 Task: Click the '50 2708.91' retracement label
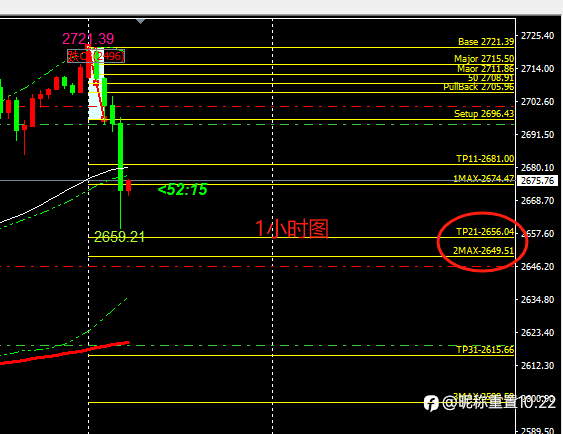(x=491, y=78)
